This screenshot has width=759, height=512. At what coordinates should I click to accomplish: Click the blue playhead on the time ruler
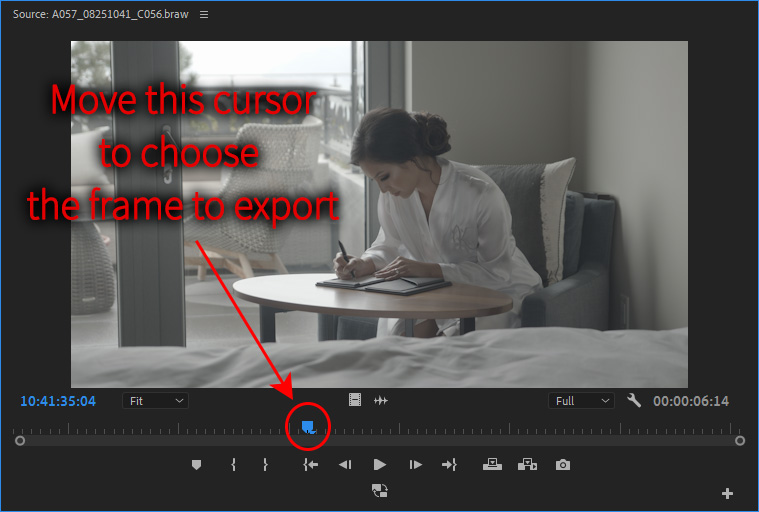coord(308,427)
